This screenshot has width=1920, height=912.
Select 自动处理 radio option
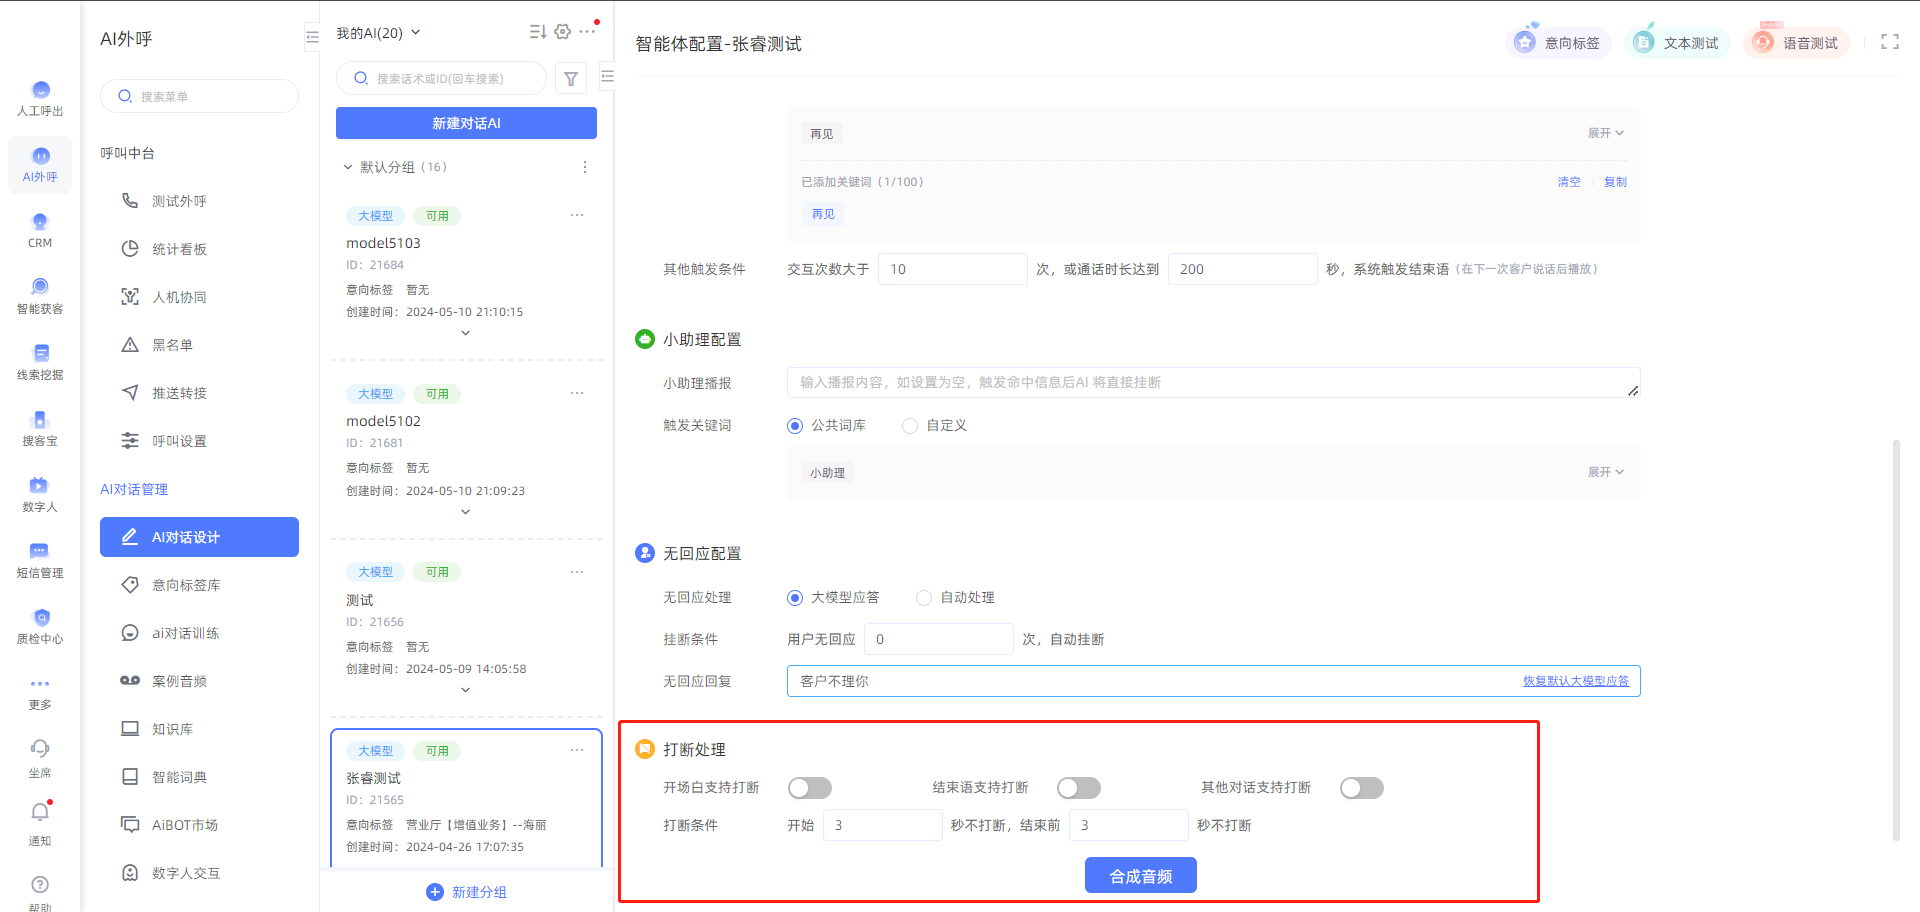point(924,598)
